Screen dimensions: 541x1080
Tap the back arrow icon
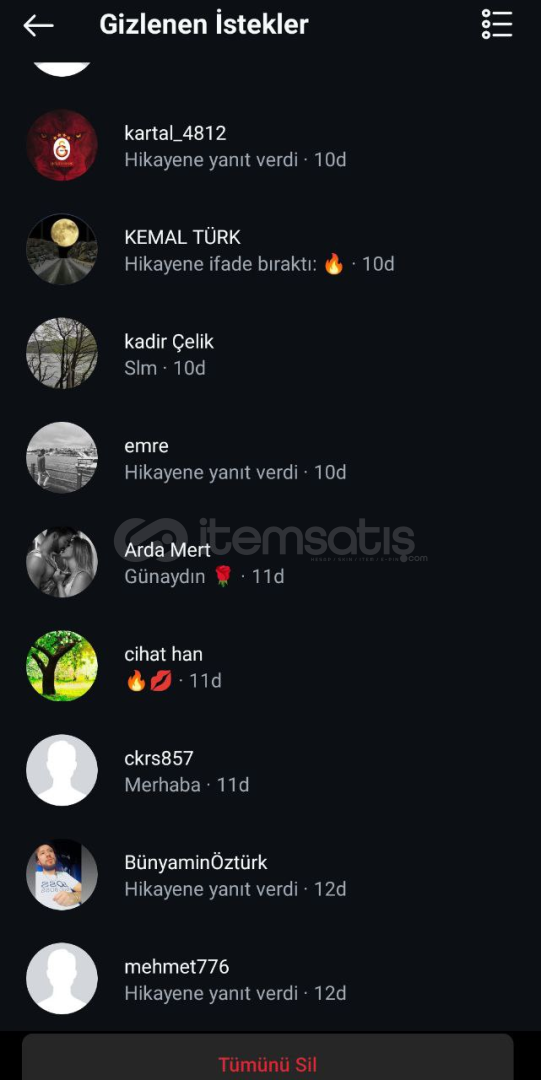38,25
